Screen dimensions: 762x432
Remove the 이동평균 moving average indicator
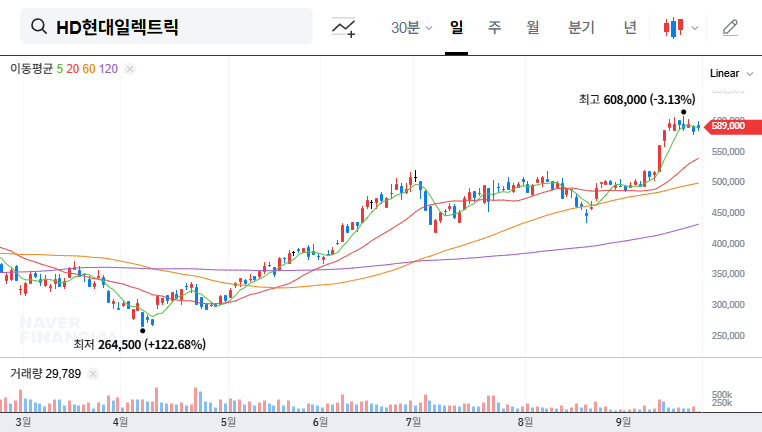click(130, 69)
